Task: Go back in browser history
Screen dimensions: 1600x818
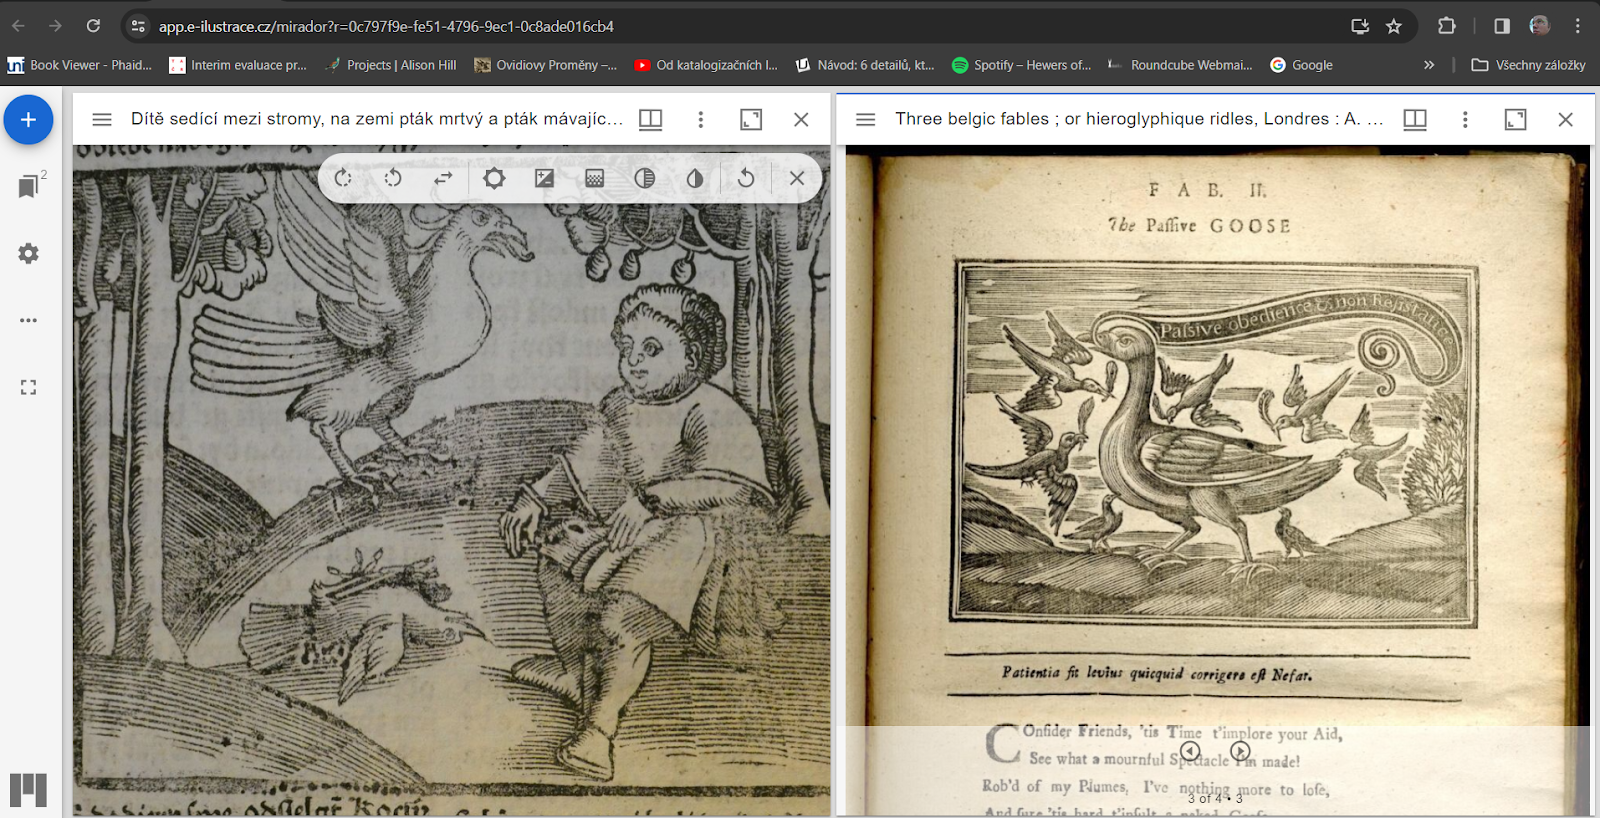Action: 18,26
